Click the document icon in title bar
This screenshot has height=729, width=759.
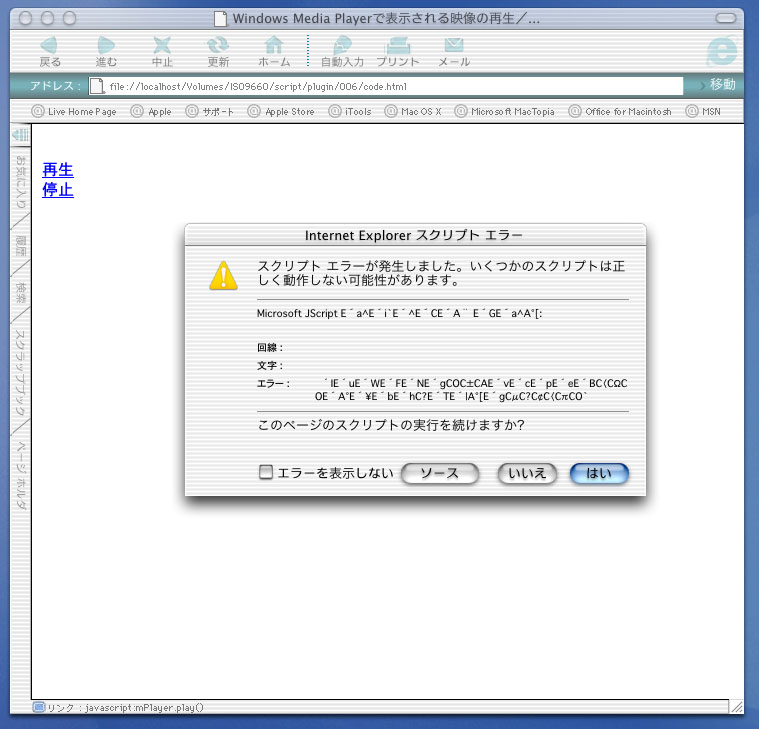point(221,18)
